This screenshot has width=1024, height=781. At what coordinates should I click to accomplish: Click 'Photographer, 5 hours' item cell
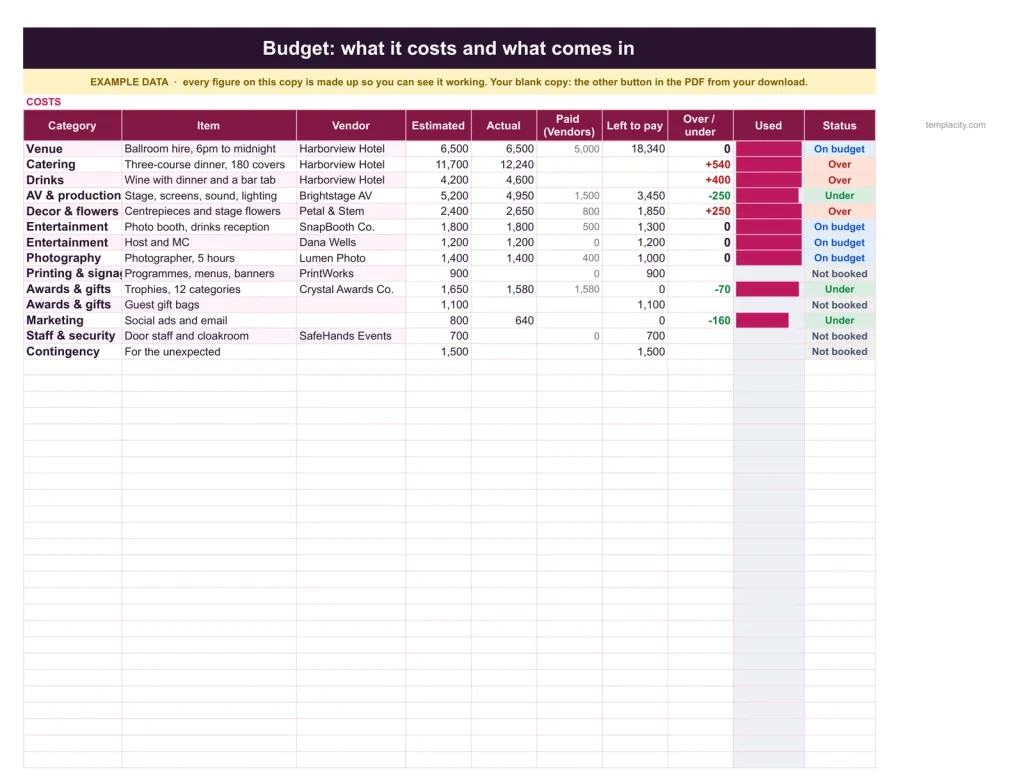click(x=209, y=258)
